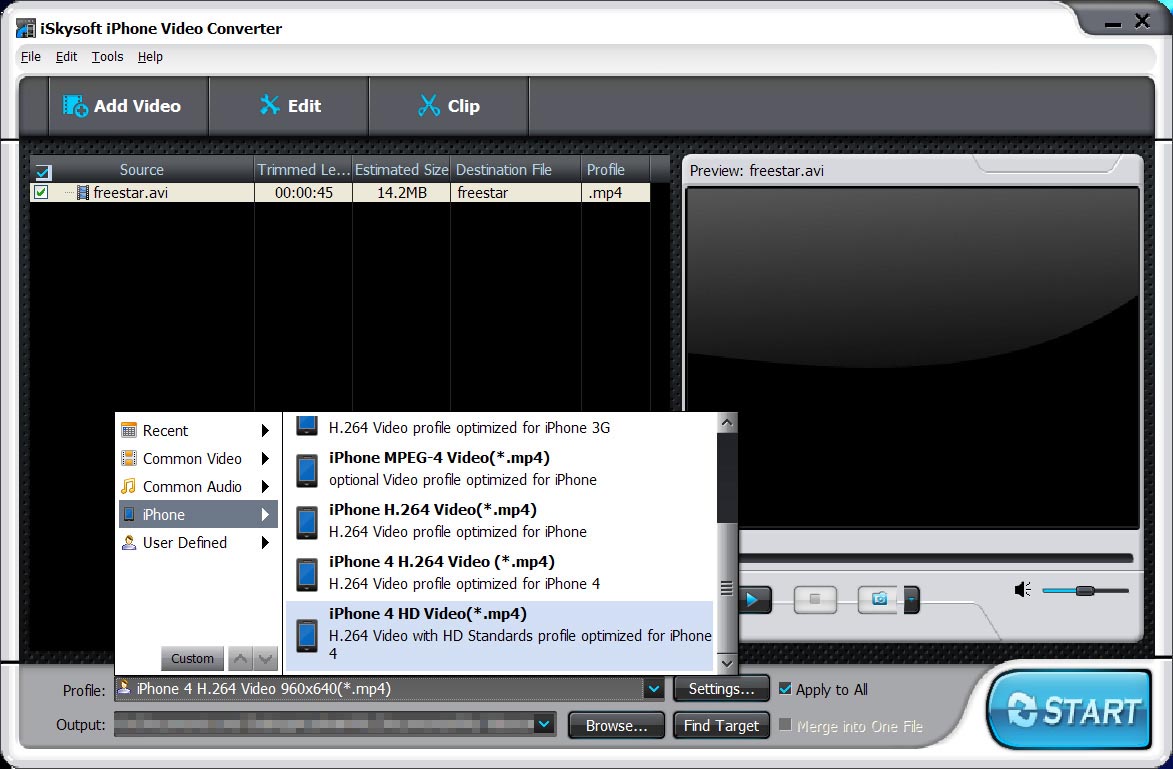Open the Common Video category
The width and height of the screenshot is (1173, 769).
pyautogui.click(x=198, y=459)
